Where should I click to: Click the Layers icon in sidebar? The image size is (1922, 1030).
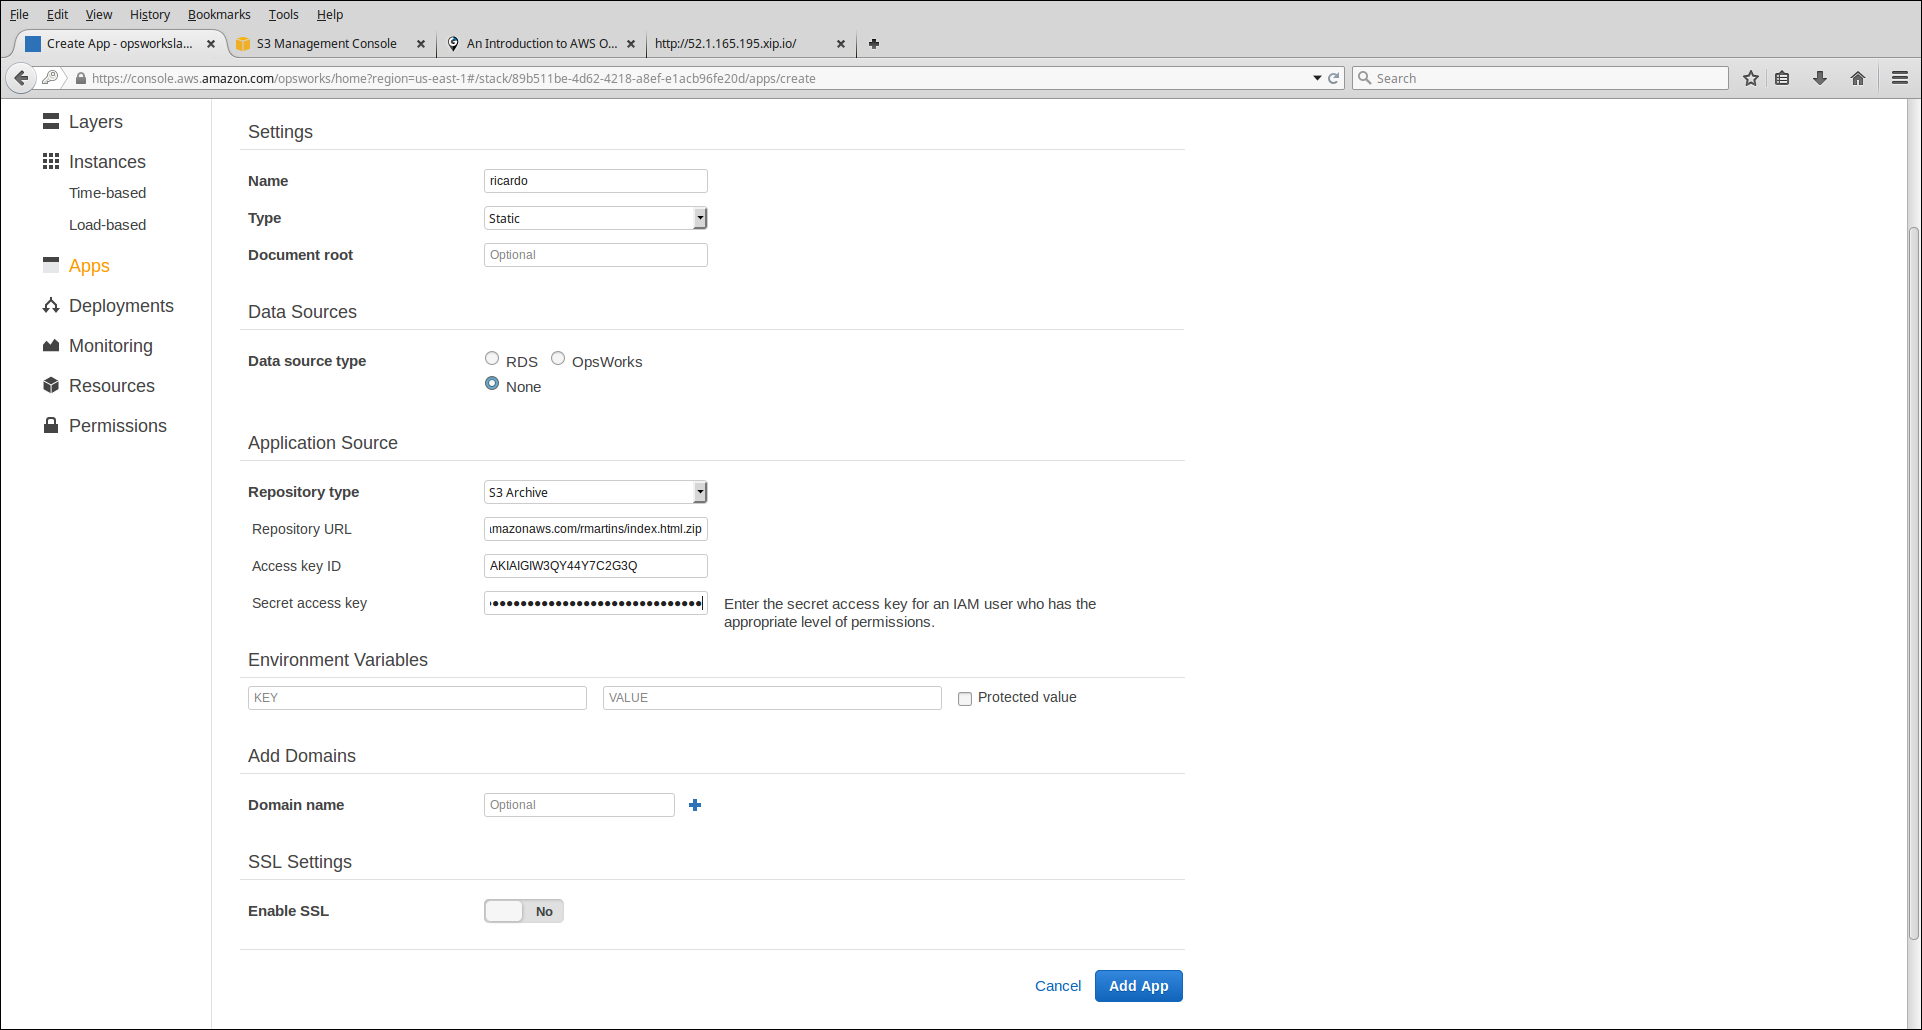pyautogui.click(x=51, y=122)
